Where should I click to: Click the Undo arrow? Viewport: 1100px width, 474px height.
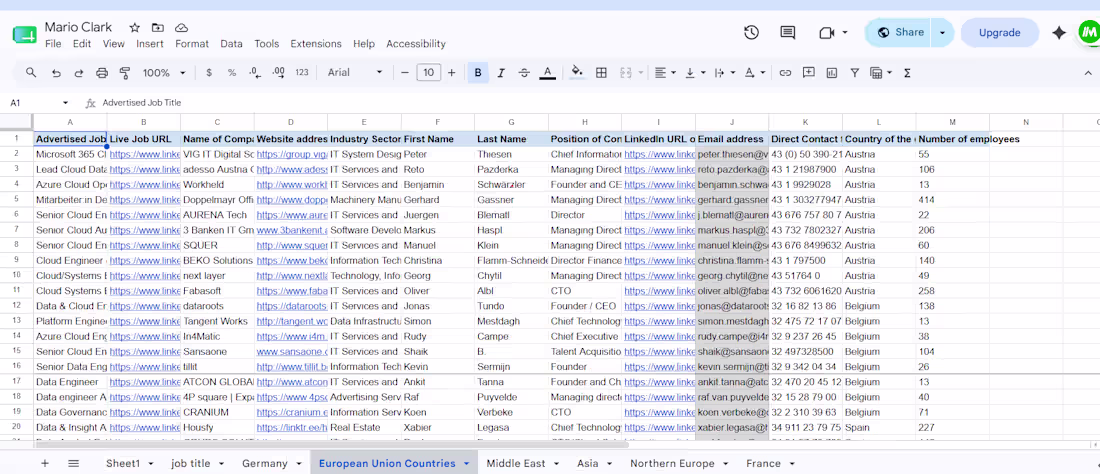(56, 72)
